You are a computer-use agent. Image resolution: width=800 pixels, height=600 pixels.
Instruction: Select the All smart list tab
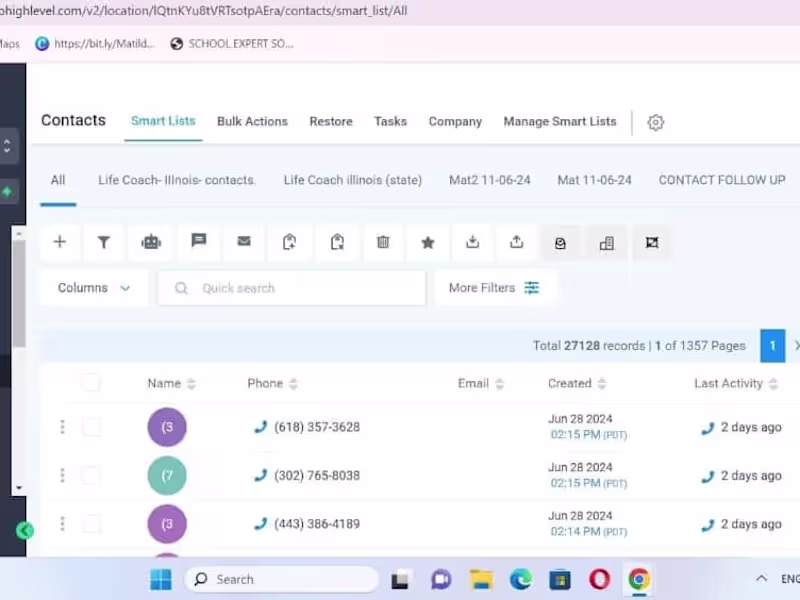(x=58, y=180)
